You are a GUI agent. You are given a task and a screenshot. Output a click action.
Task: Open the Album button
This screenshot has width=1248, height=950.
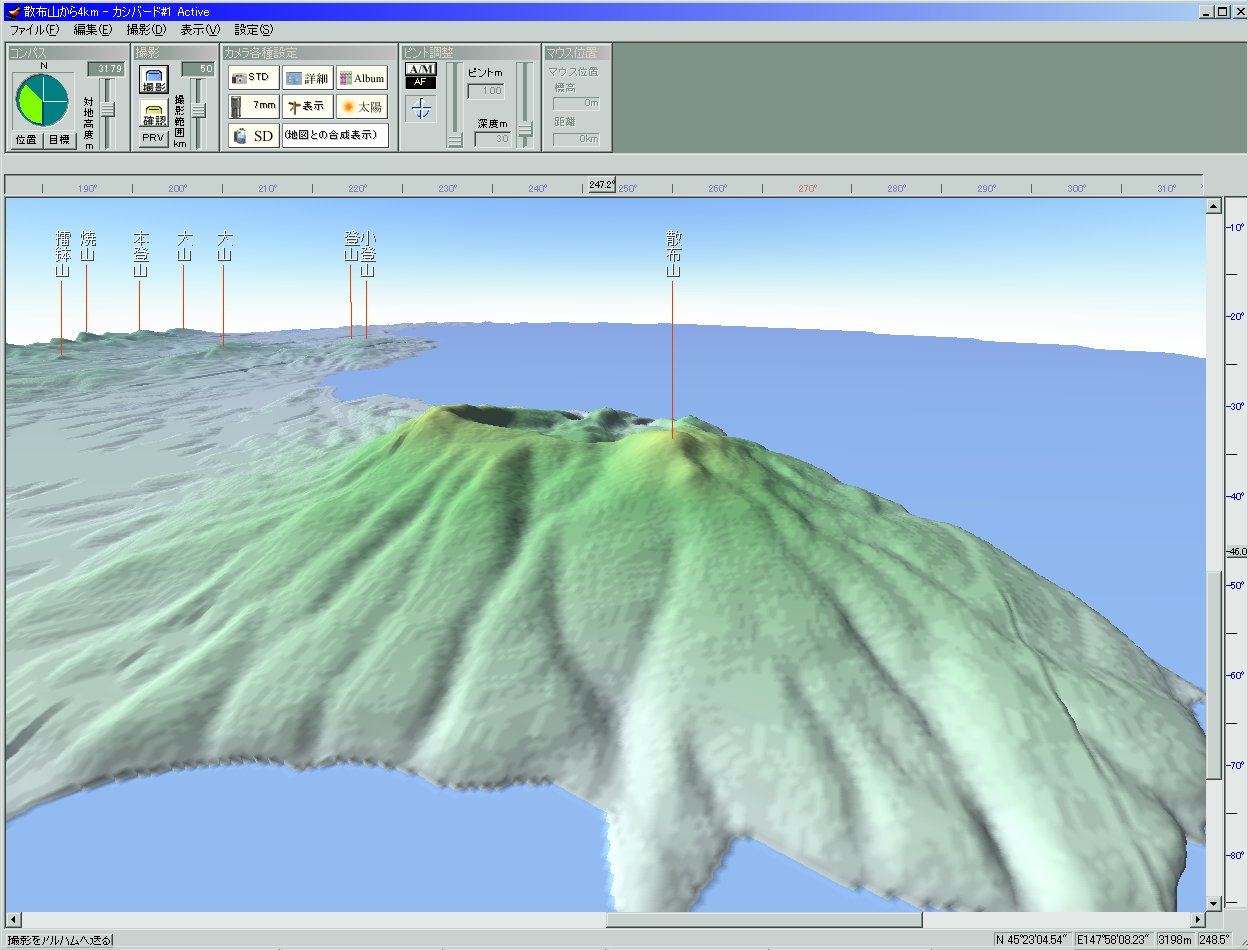[361, 78]
